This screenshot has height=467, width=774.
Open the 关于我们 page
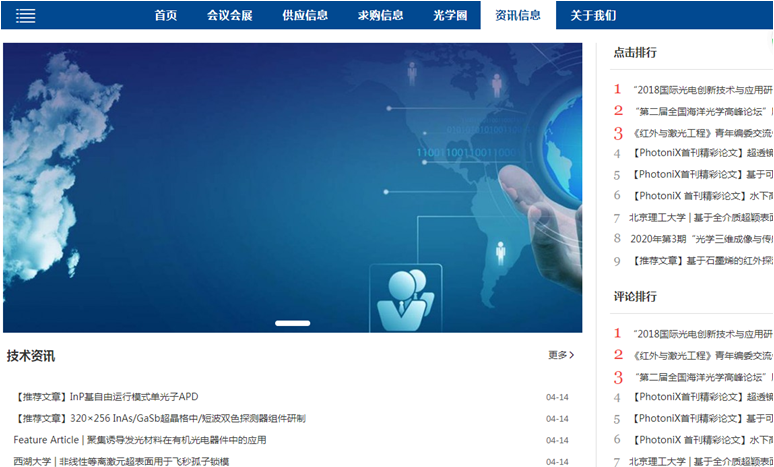point(593,15)
